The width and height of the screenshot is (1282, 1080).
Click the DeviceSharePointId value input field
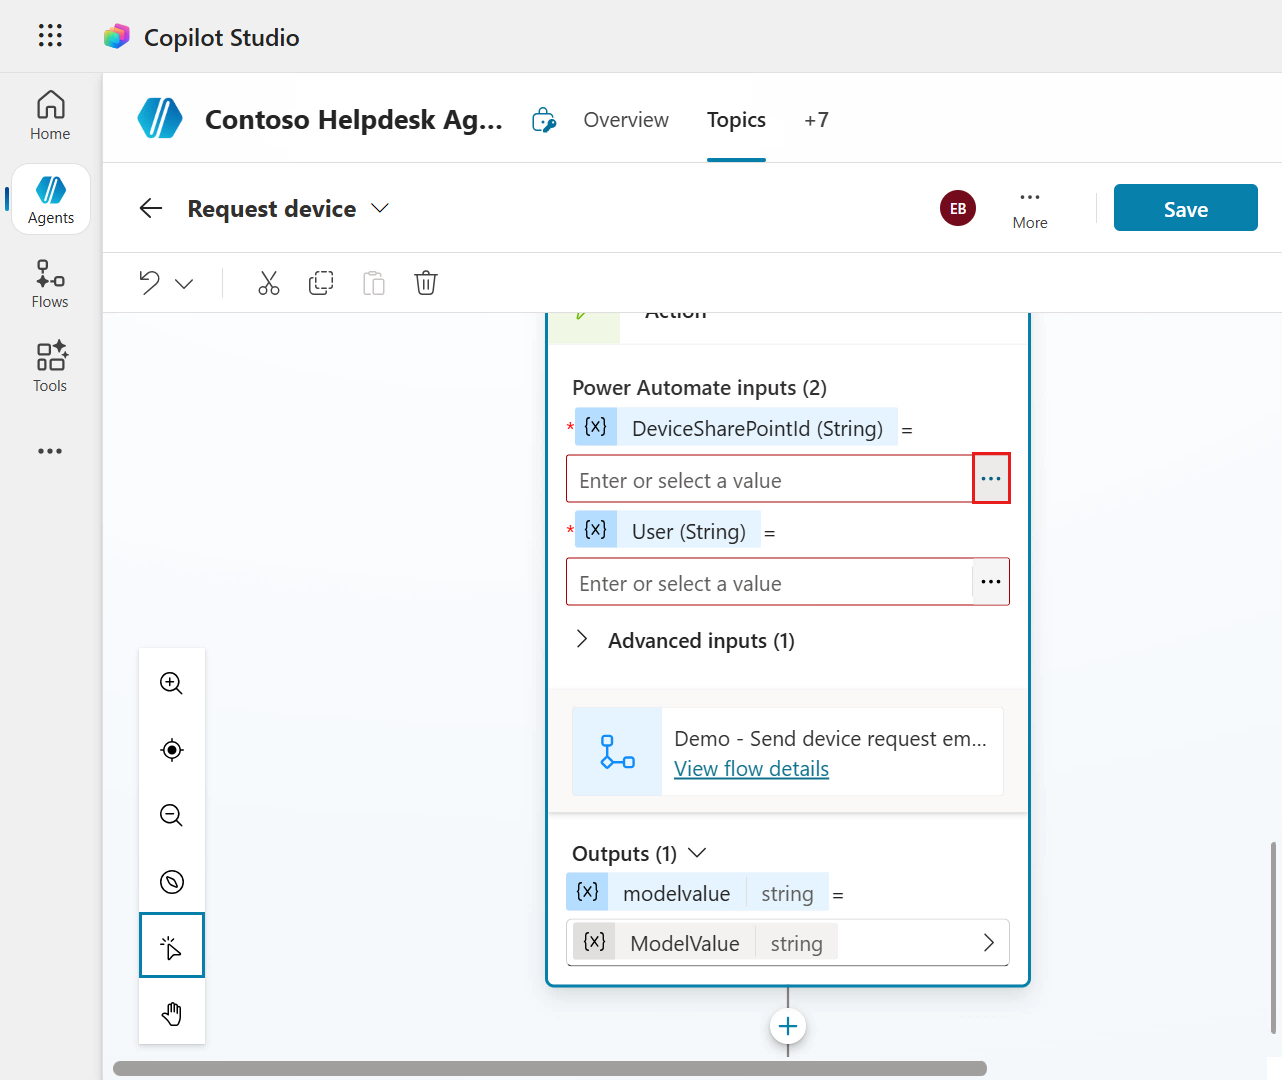pyautogui.click(x=768, y=480)
